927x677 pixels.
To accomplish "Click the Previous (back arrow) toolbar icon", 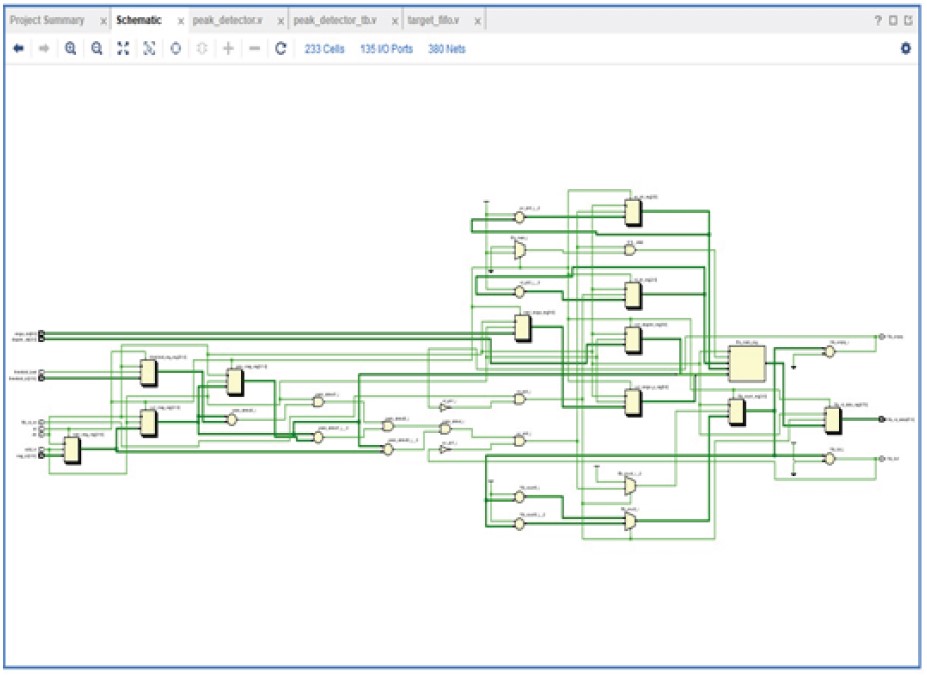I will (x=18, y=49).
